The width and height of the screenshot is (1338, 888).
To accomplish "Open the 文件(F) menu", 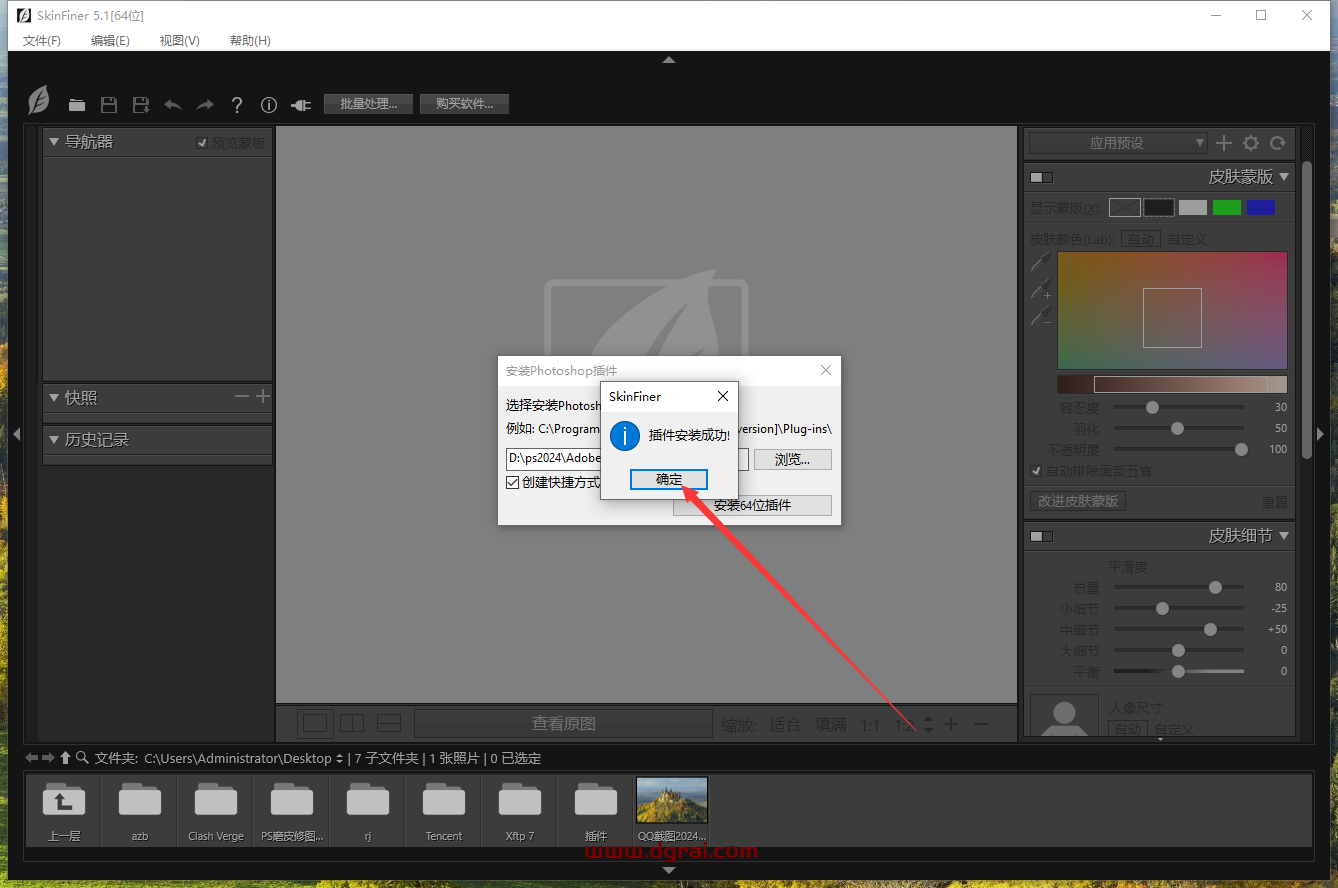I will [42, 41].
